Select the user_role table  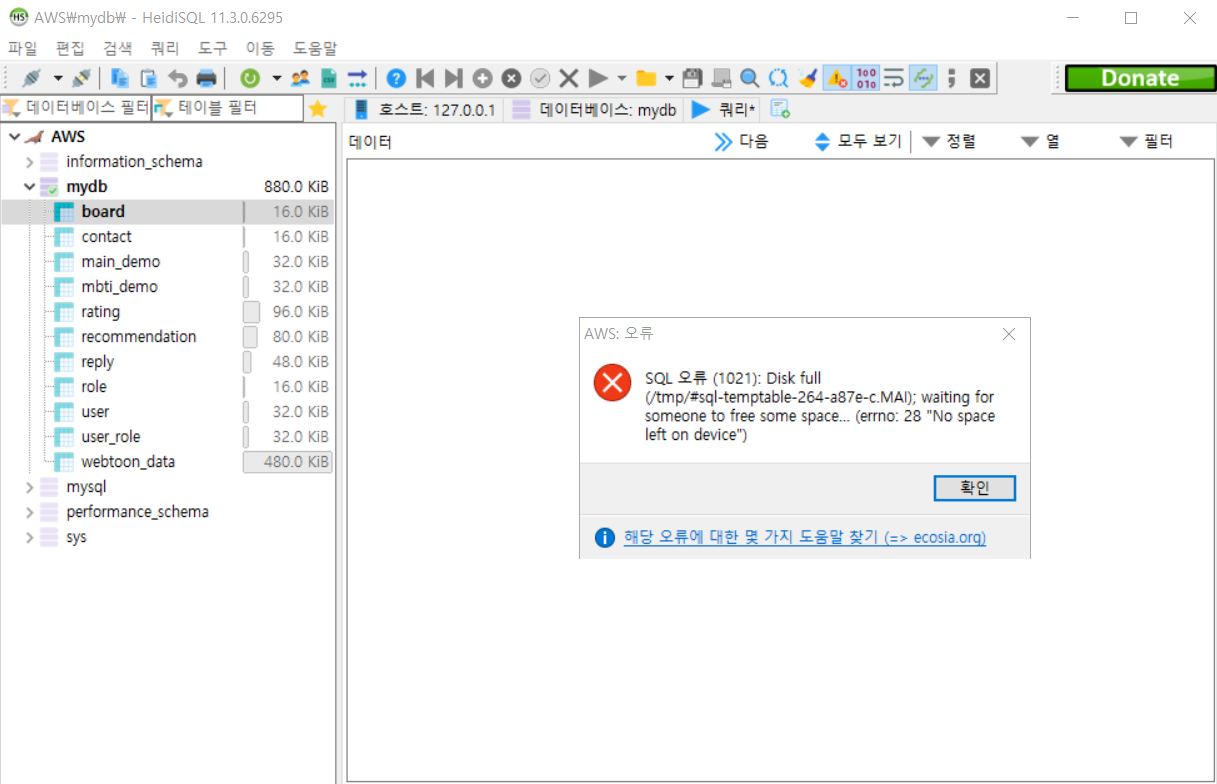click(x=111, y=437)
